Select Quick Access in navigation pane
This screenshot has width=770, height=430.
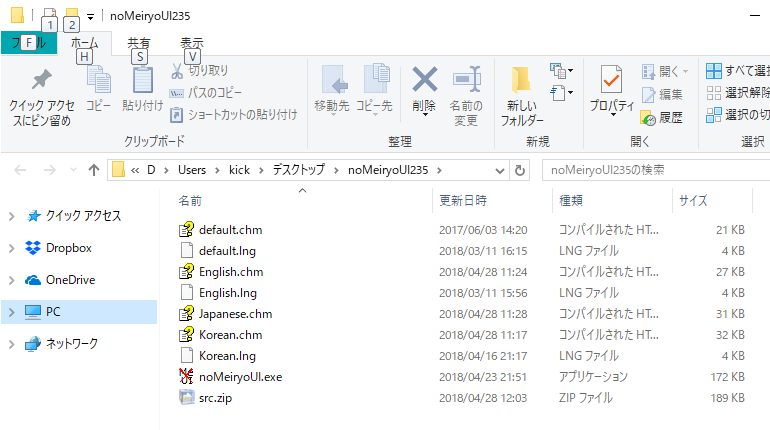click(82, 216)
